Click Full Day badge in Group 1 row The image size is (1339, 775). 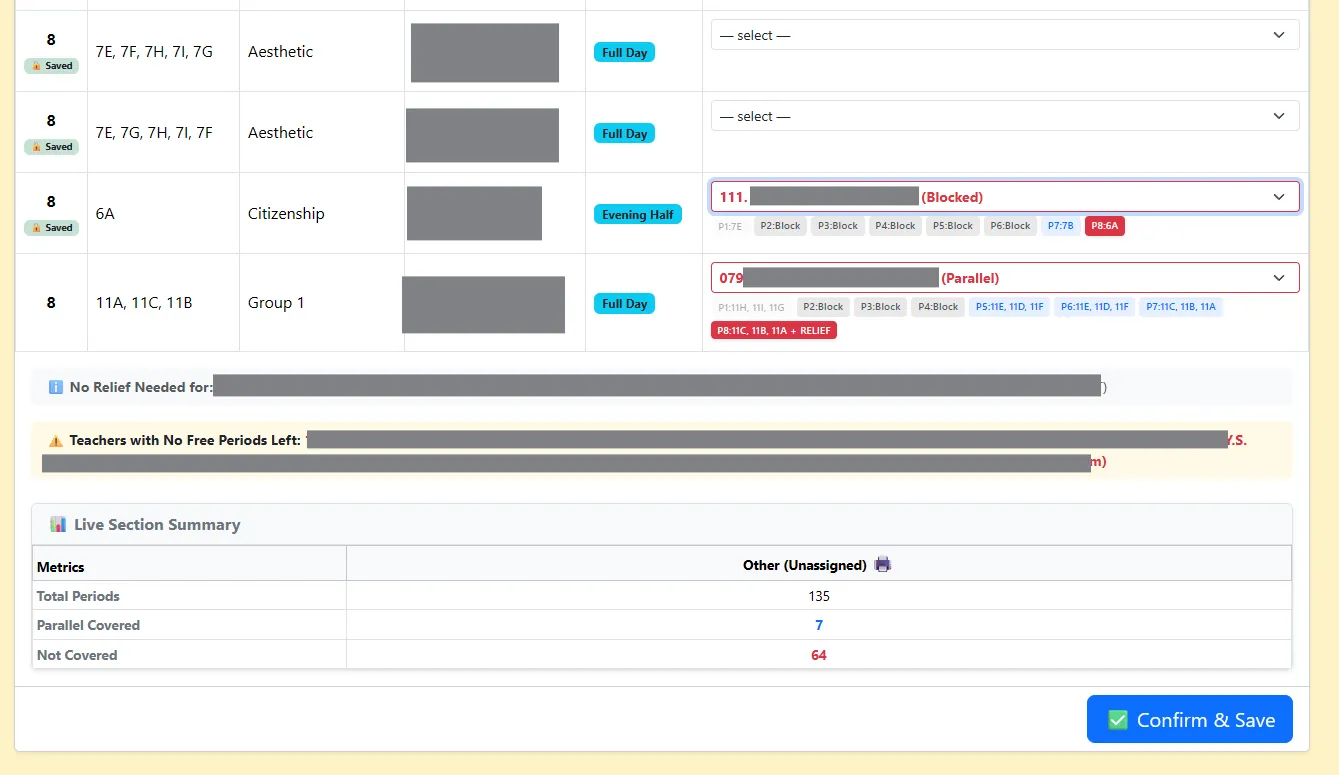pyautogui.click(x=624, y=304)
